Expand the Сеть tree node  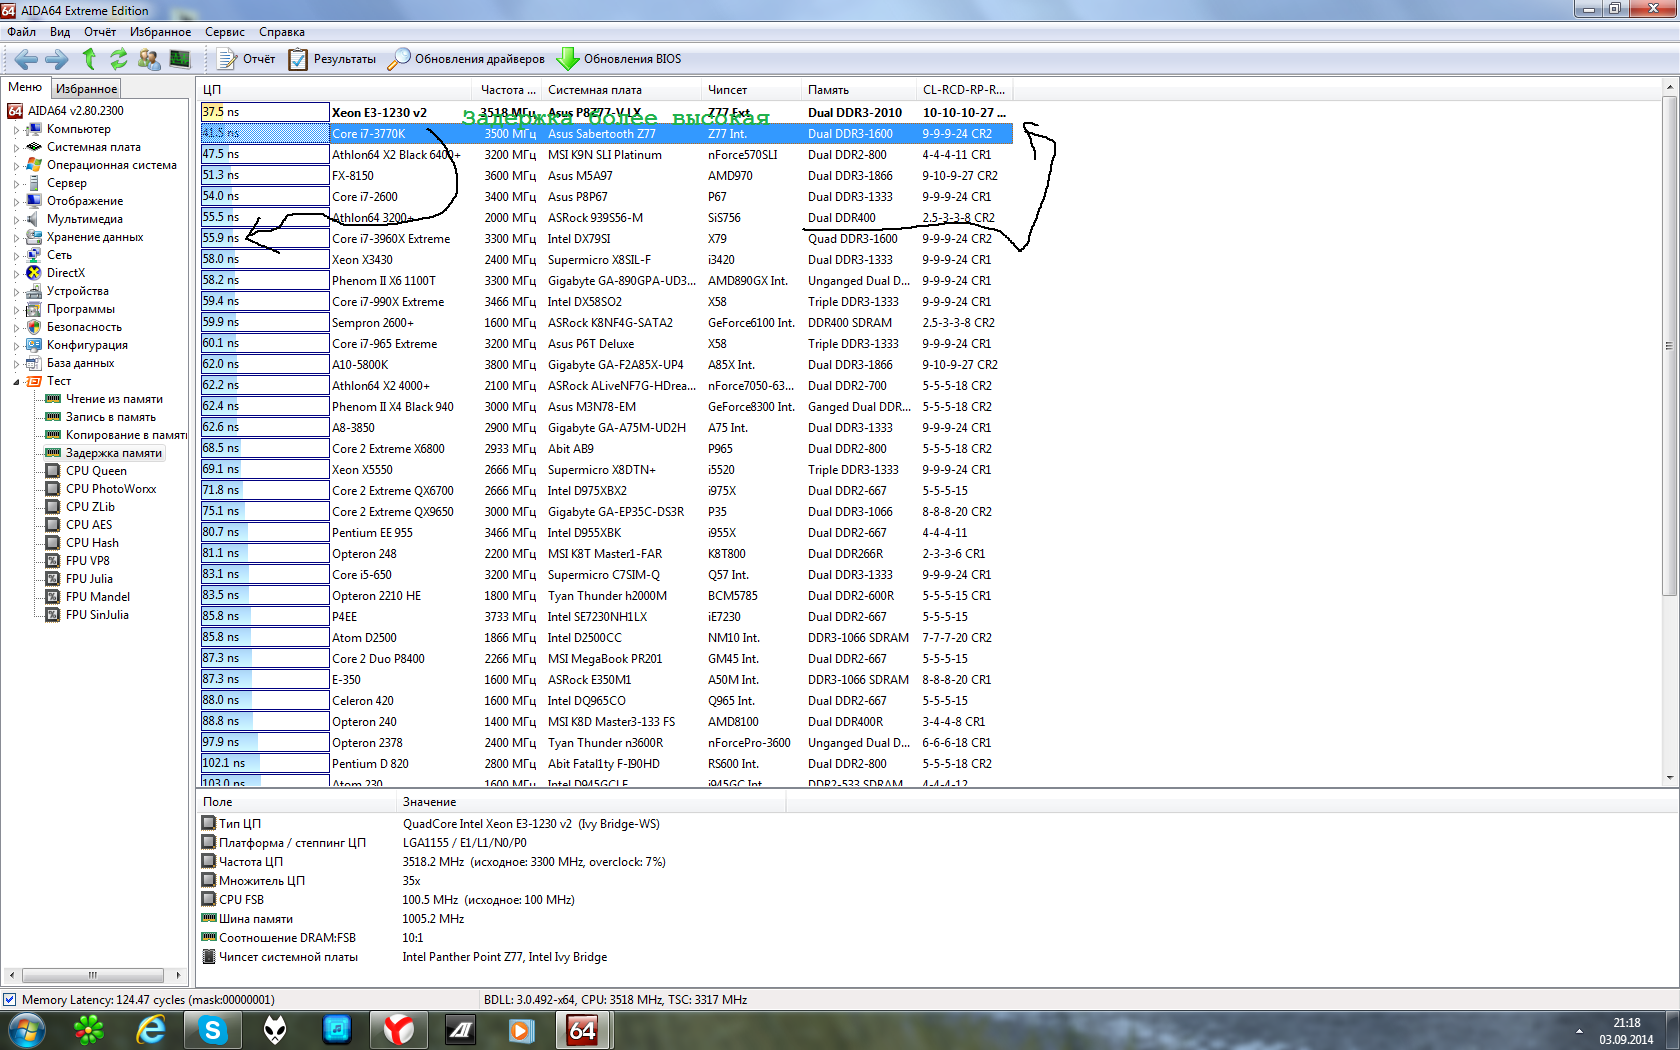(16, 256)
